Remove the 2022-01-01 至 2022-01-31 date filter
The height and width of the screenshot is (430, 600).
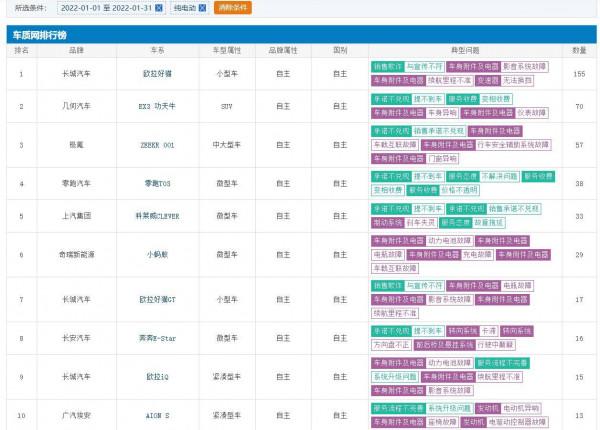[x=159, y=8]
